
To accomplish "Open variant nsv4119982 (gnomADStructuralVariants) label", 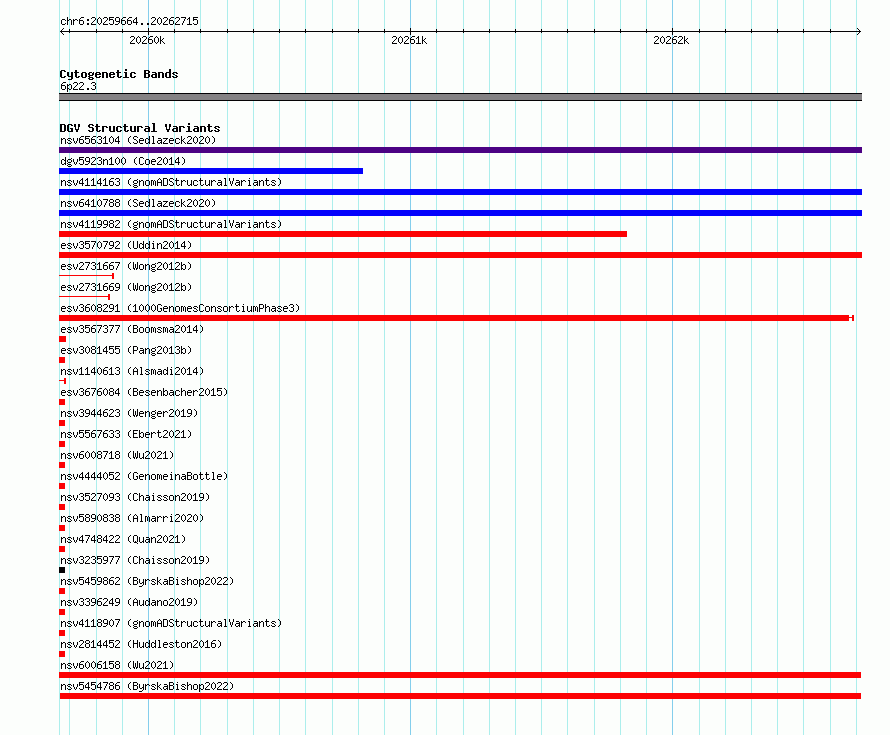I will click(171, 224).
